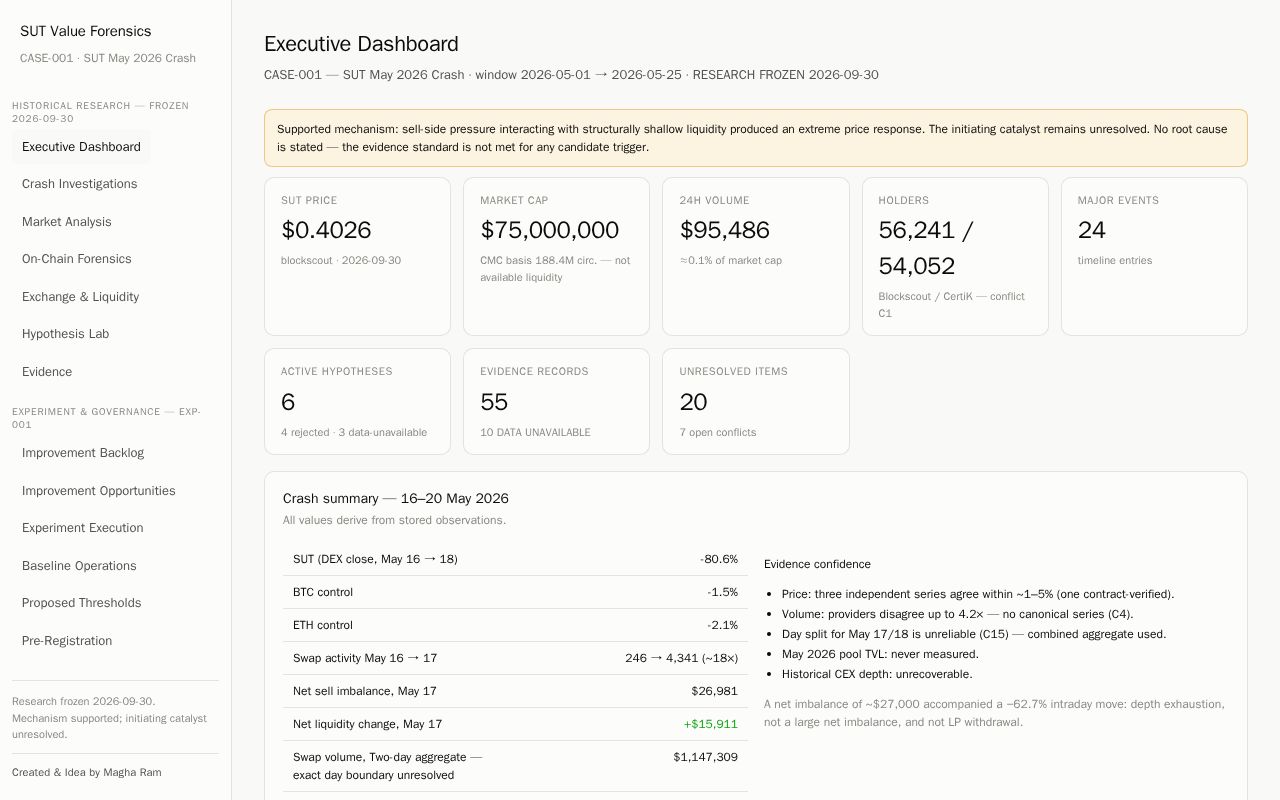The height and width of the screenshot is (800, 1280).
Task: Select the 24H Volume $95,486 card
Action: (755, 256)
